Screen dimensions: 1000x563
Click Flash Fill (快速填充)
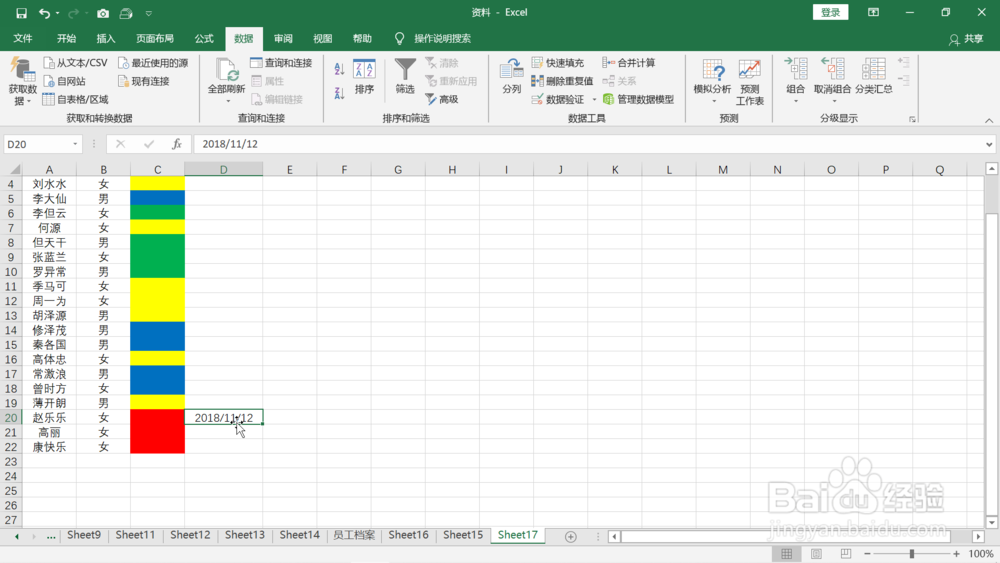pos(557,62)
